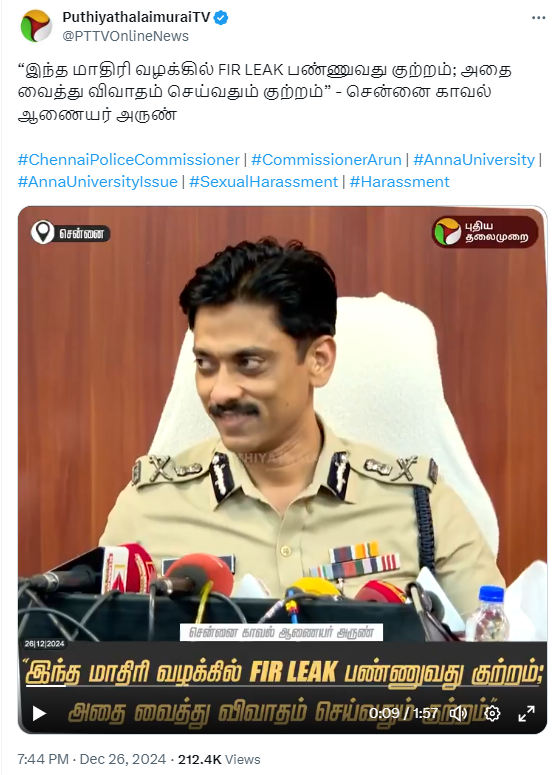Open the tweet's three-dot more menu
Image resolution: width=556 pixels, height=775 pixels.
pyautogui.click(x=538, y=17)
